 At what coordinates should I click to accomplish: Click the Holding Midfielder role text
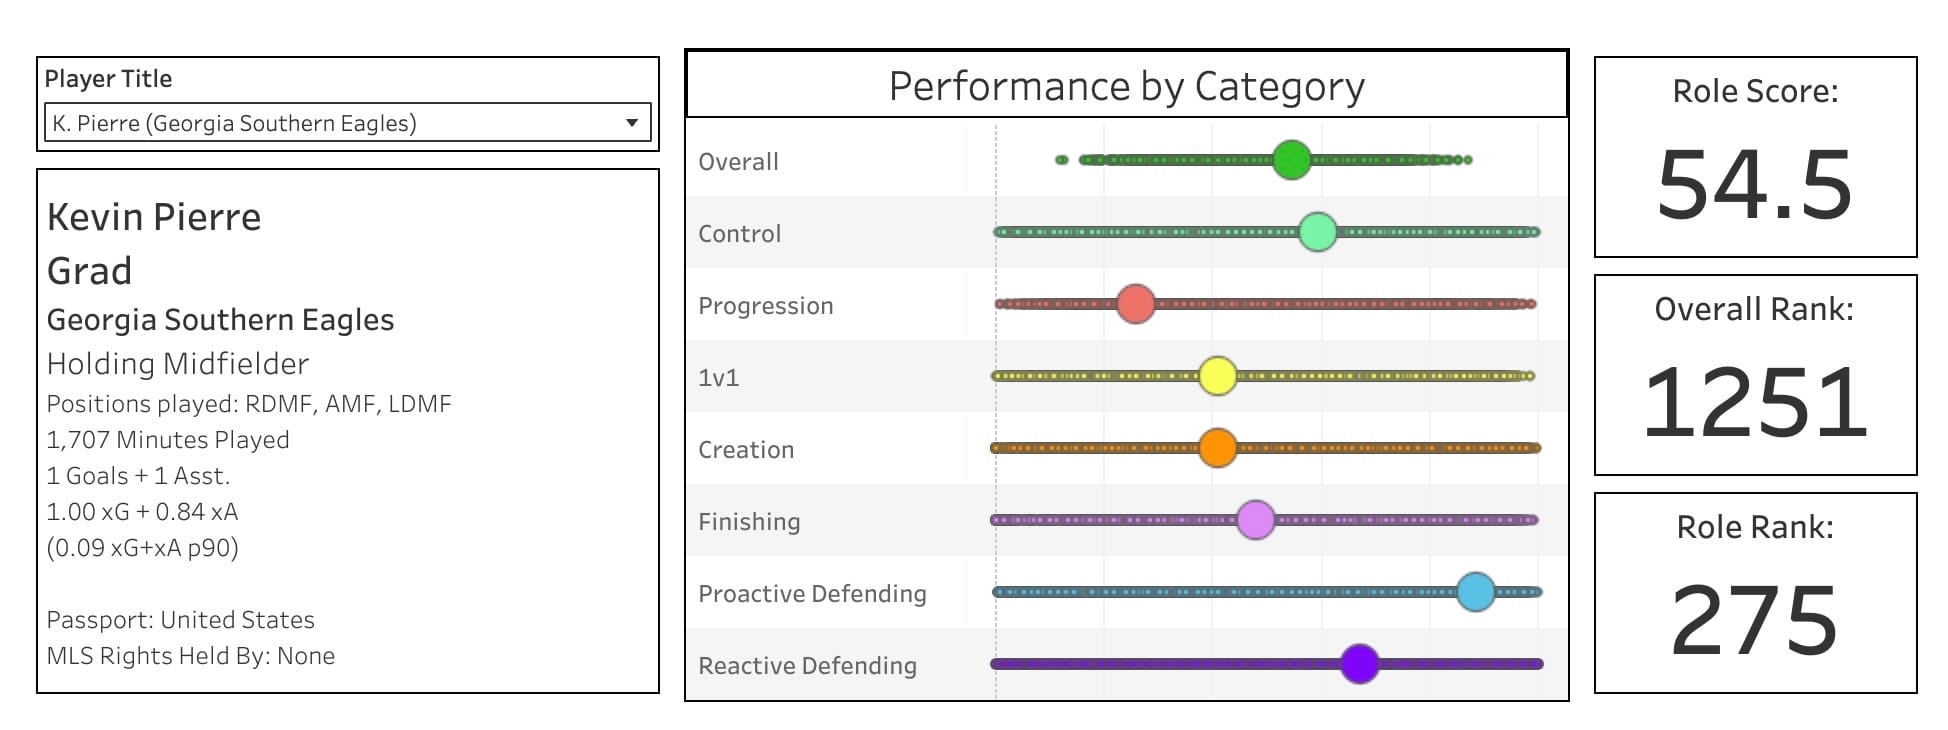pyautogui.click(x=178, y=364)
